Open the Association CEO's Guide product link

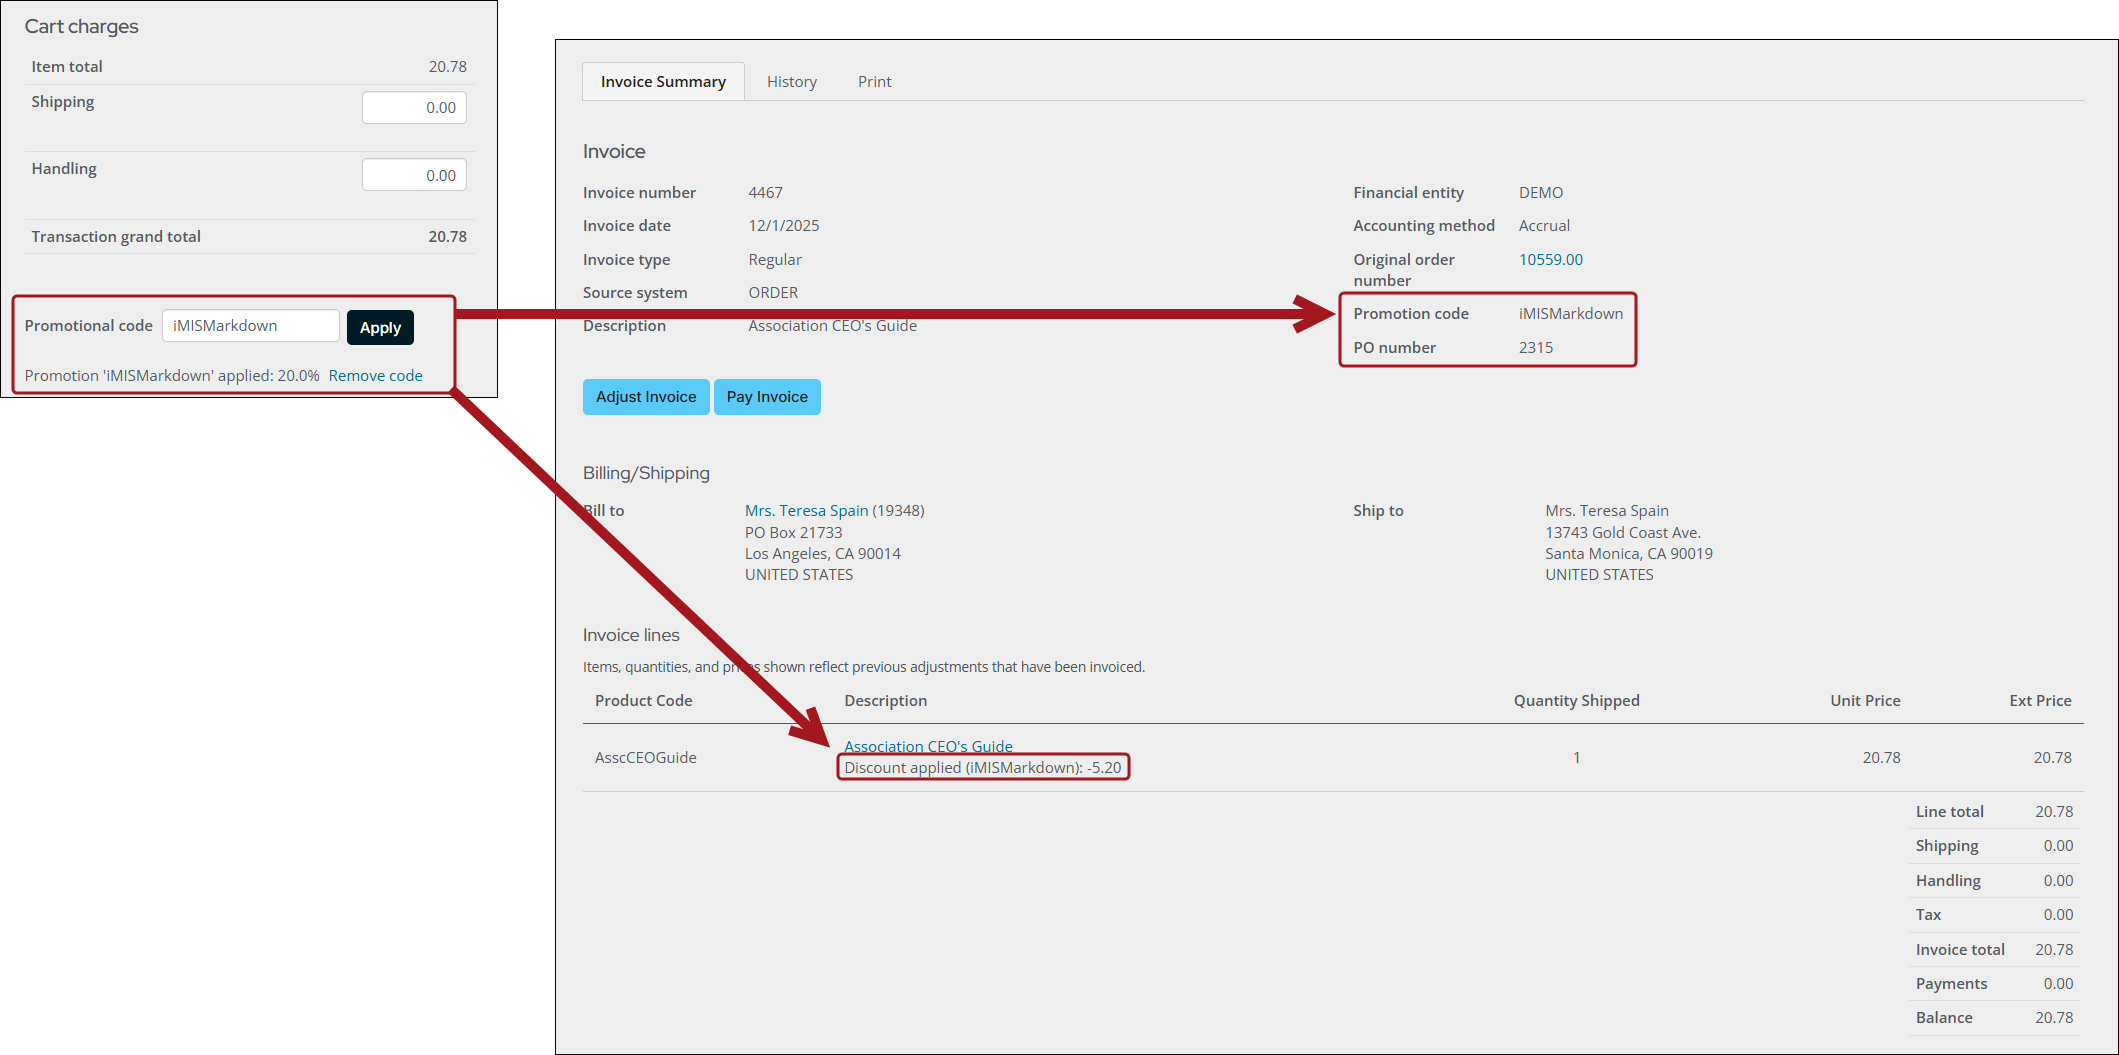coord(927,746)
